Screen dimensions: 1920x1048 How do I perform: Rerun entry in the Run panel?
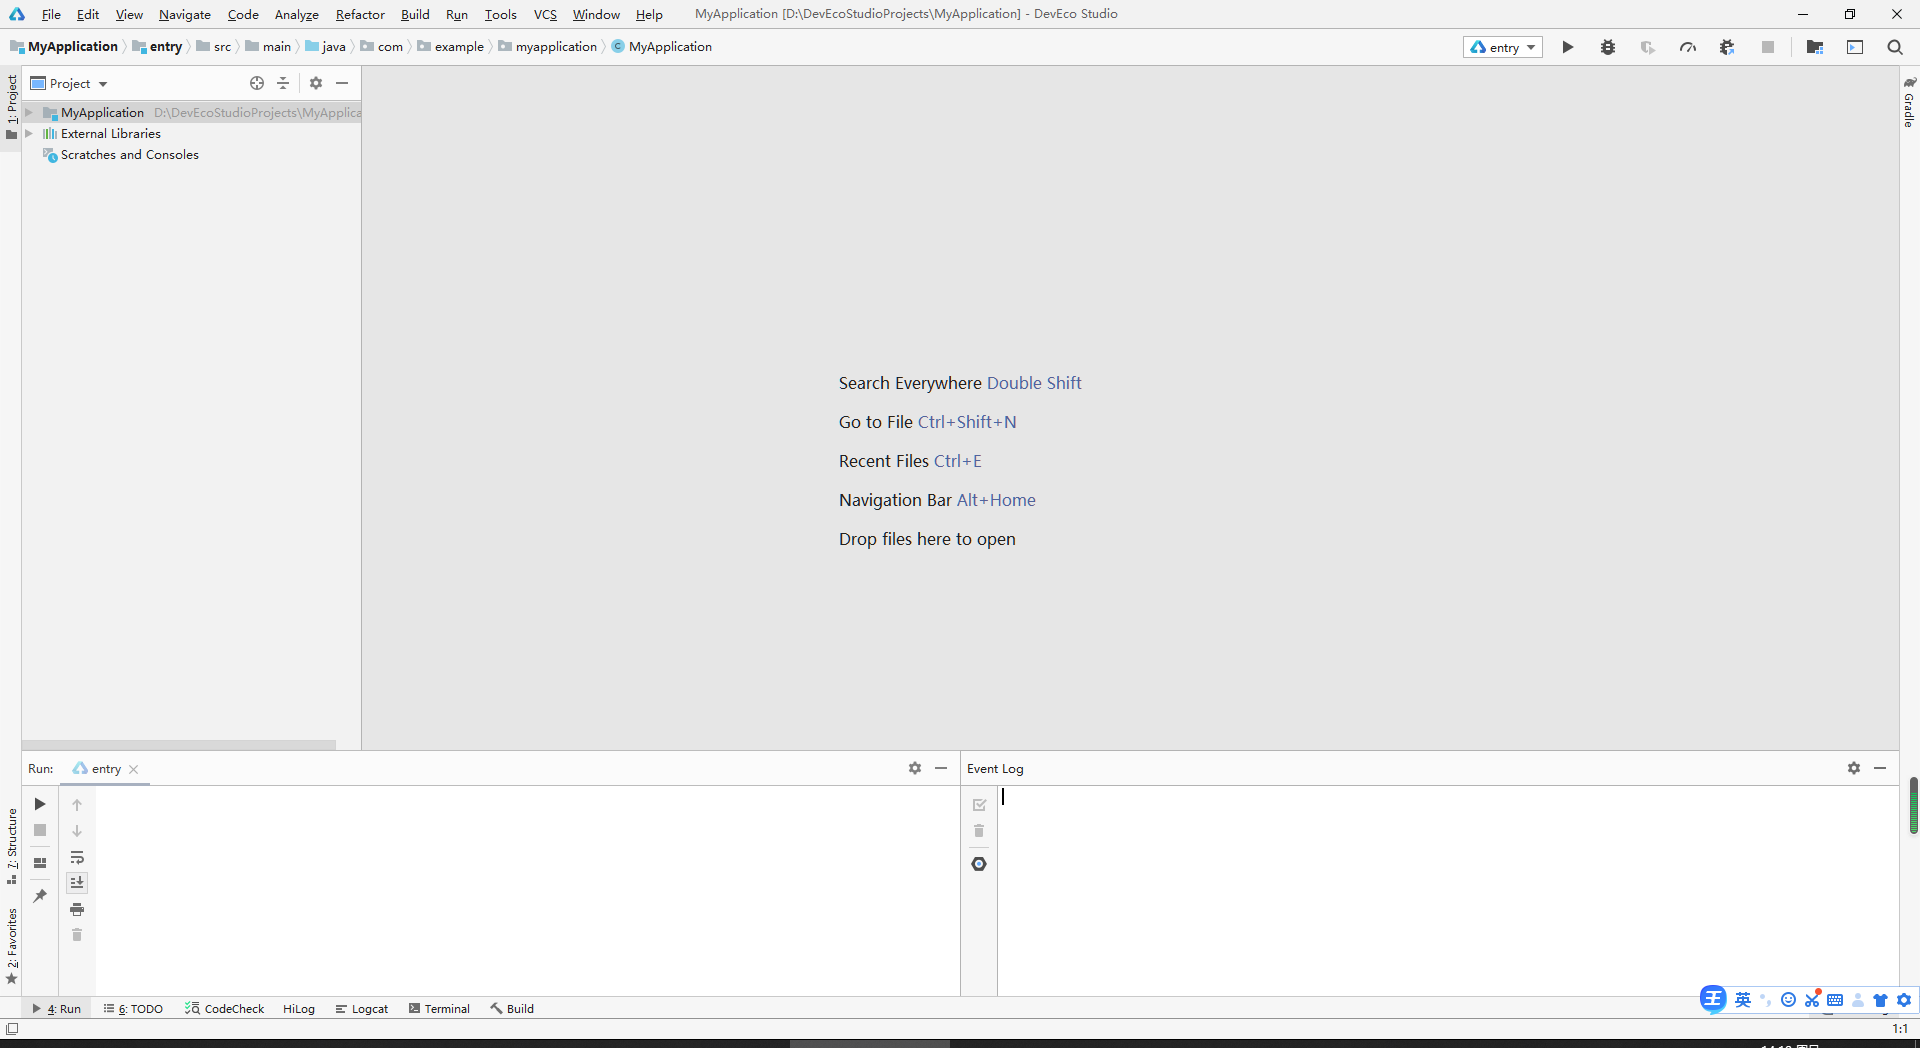[40, 804]
